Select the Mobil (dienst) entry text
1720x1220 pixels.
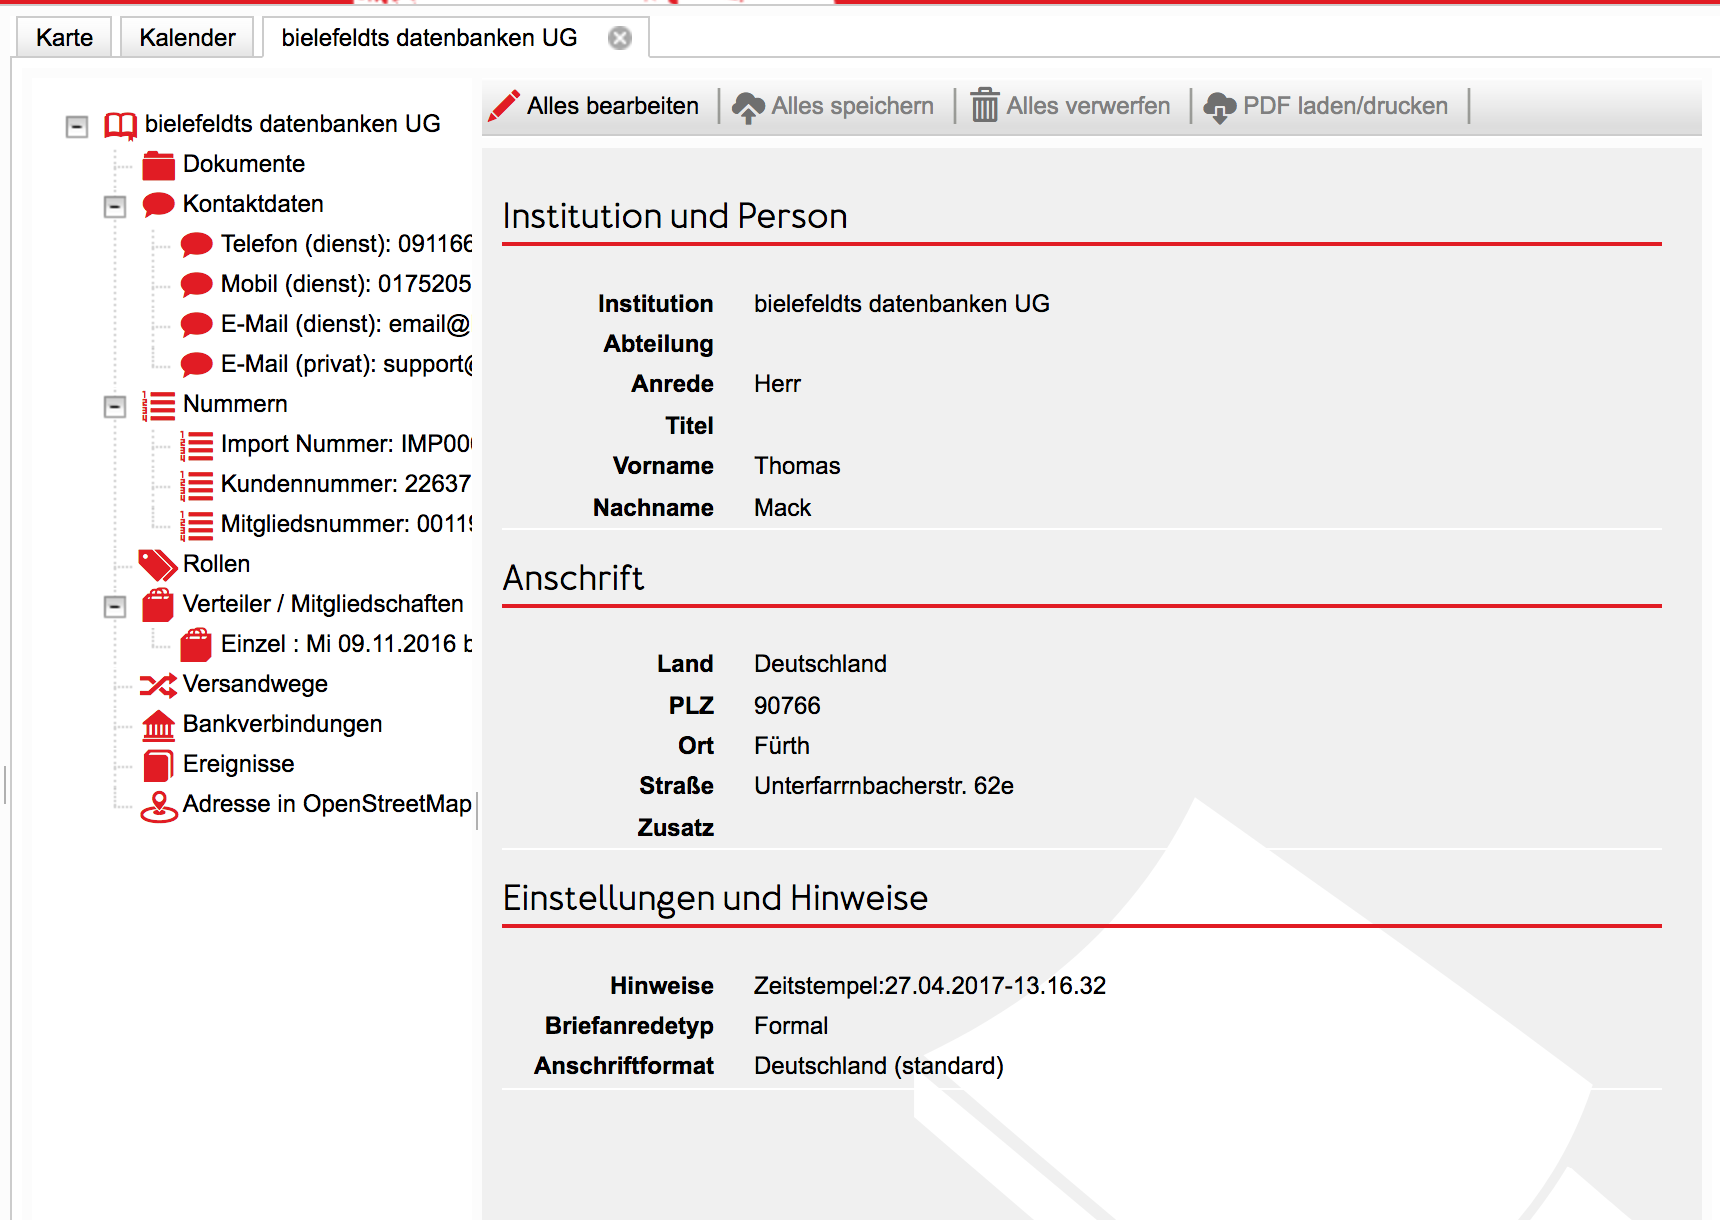346,284
